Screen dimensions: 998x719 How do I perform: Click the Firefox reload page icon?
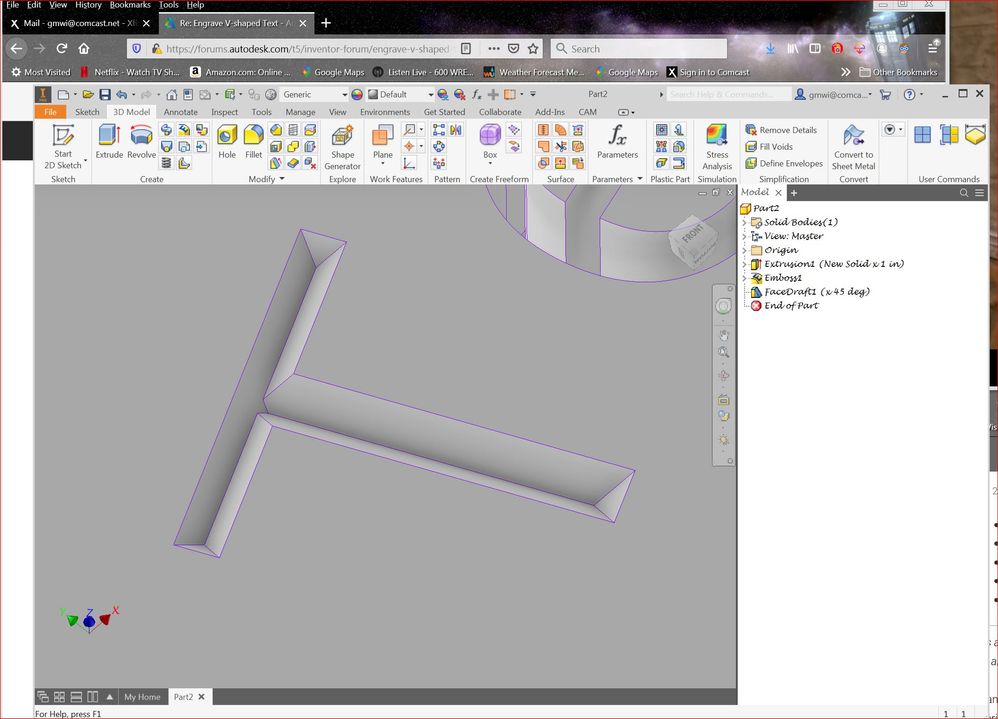62,48
